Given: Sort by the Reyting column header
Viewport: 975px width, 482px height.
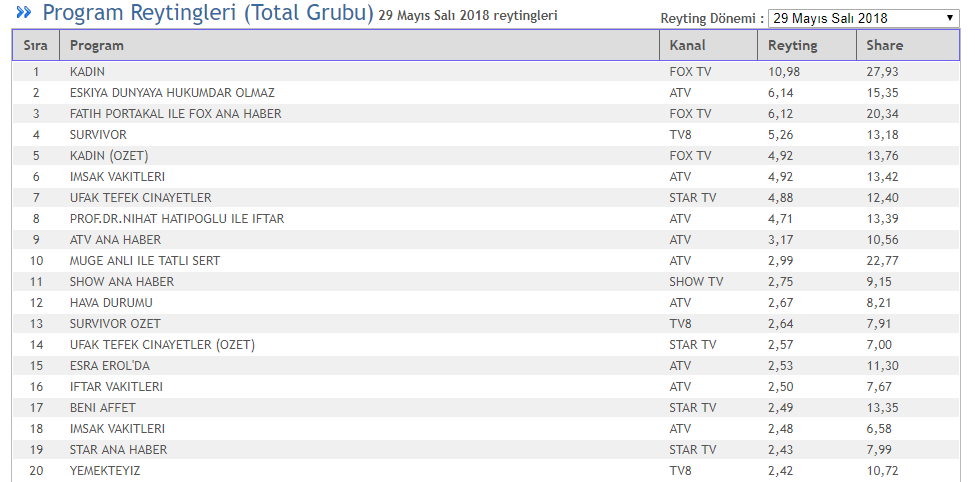Looking at the screenshot, I should 792,46.
